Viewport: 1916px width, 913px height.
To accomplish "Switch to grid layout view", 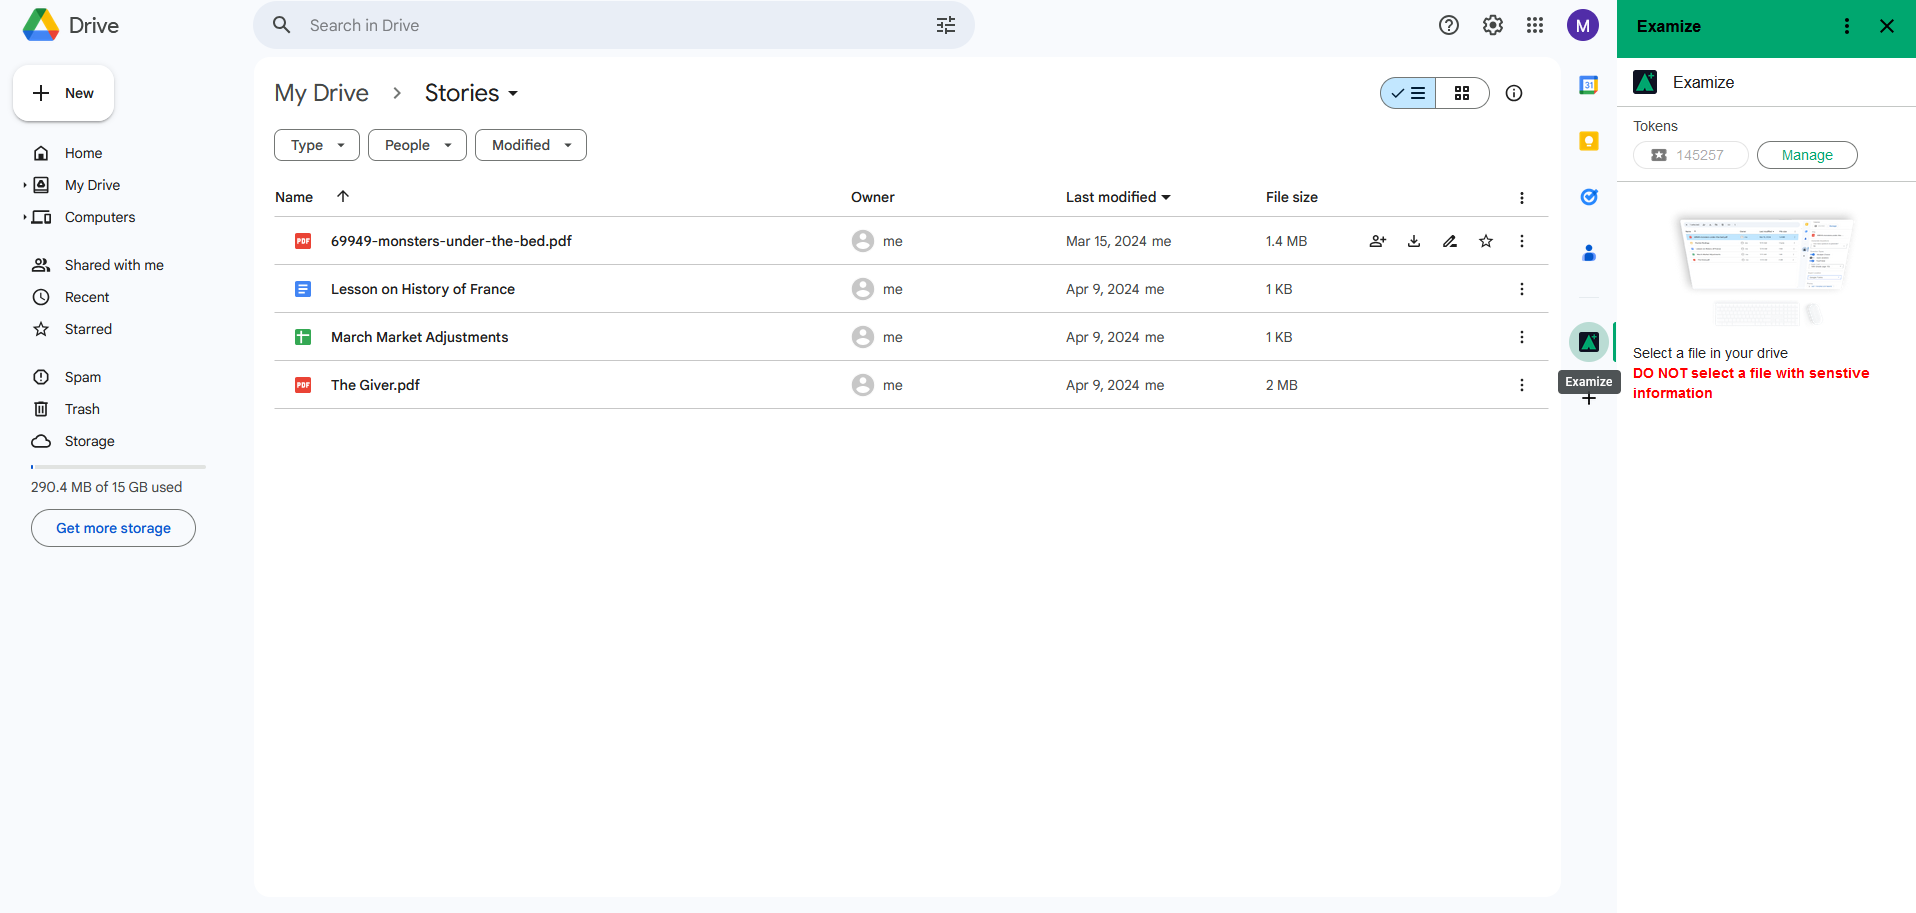I will click(x=1462, y=93).
